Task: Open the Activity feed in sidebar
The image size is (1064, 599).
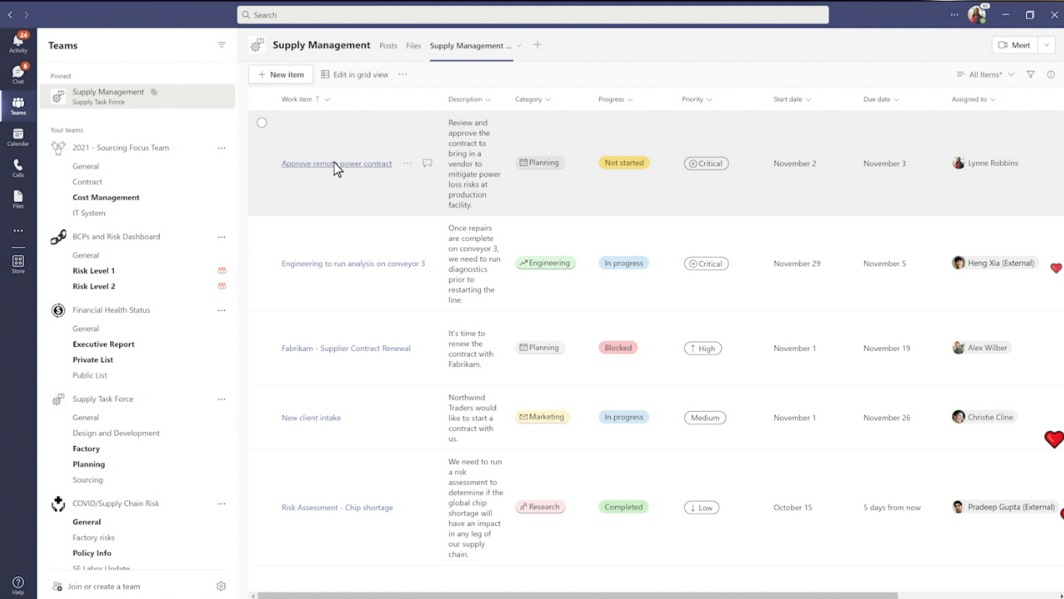Action: (18, 42)
